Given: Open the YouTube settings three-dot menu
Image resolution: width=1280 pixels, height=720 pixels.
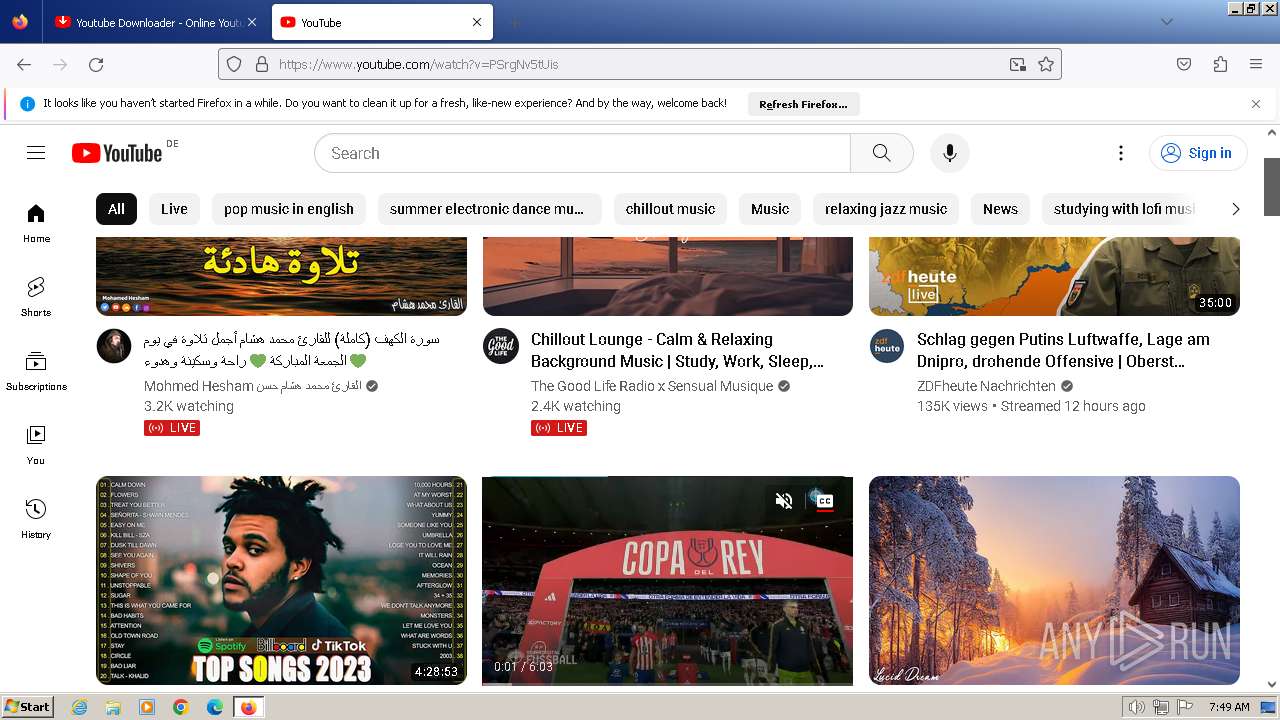Looking at the screenshot, I should [x=1121, y=153].
